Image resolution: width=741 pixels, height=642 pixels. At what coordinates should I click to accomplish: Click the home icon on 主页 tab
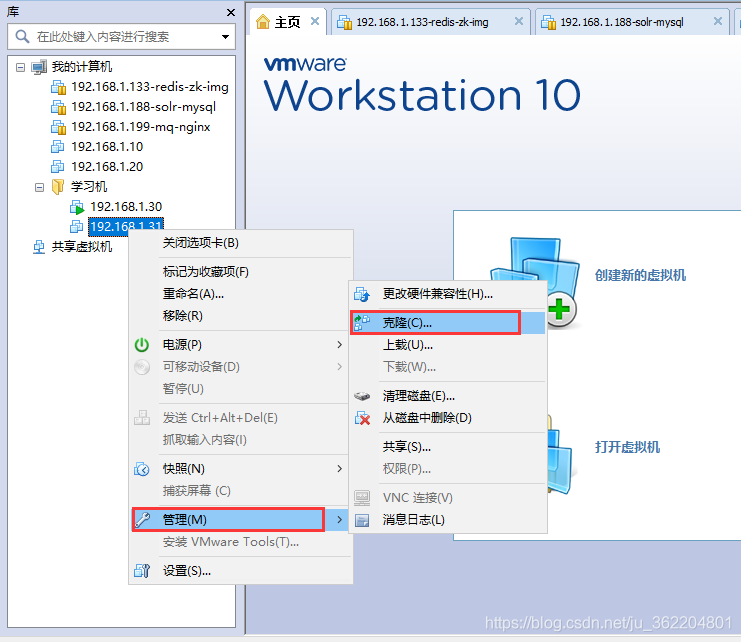263,22
